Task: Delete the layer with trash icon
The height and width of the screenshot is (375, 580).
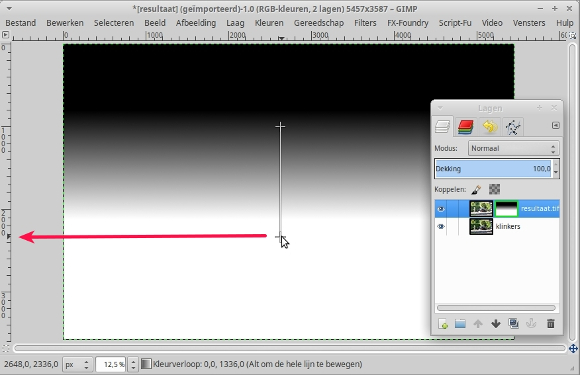Action: coord(550,324)
